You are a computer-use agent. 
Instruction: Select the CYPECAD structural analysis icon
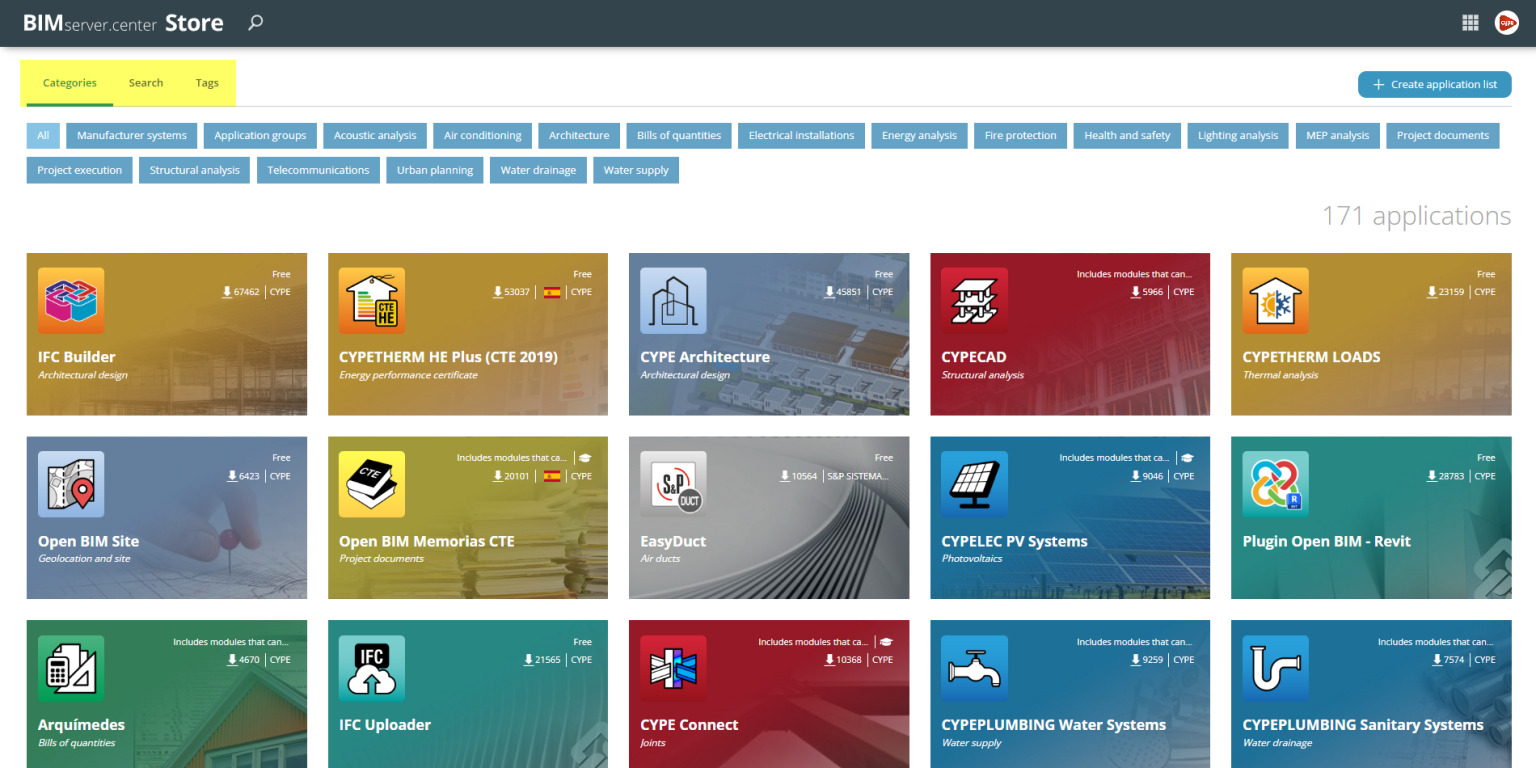[x=974, y=300]
